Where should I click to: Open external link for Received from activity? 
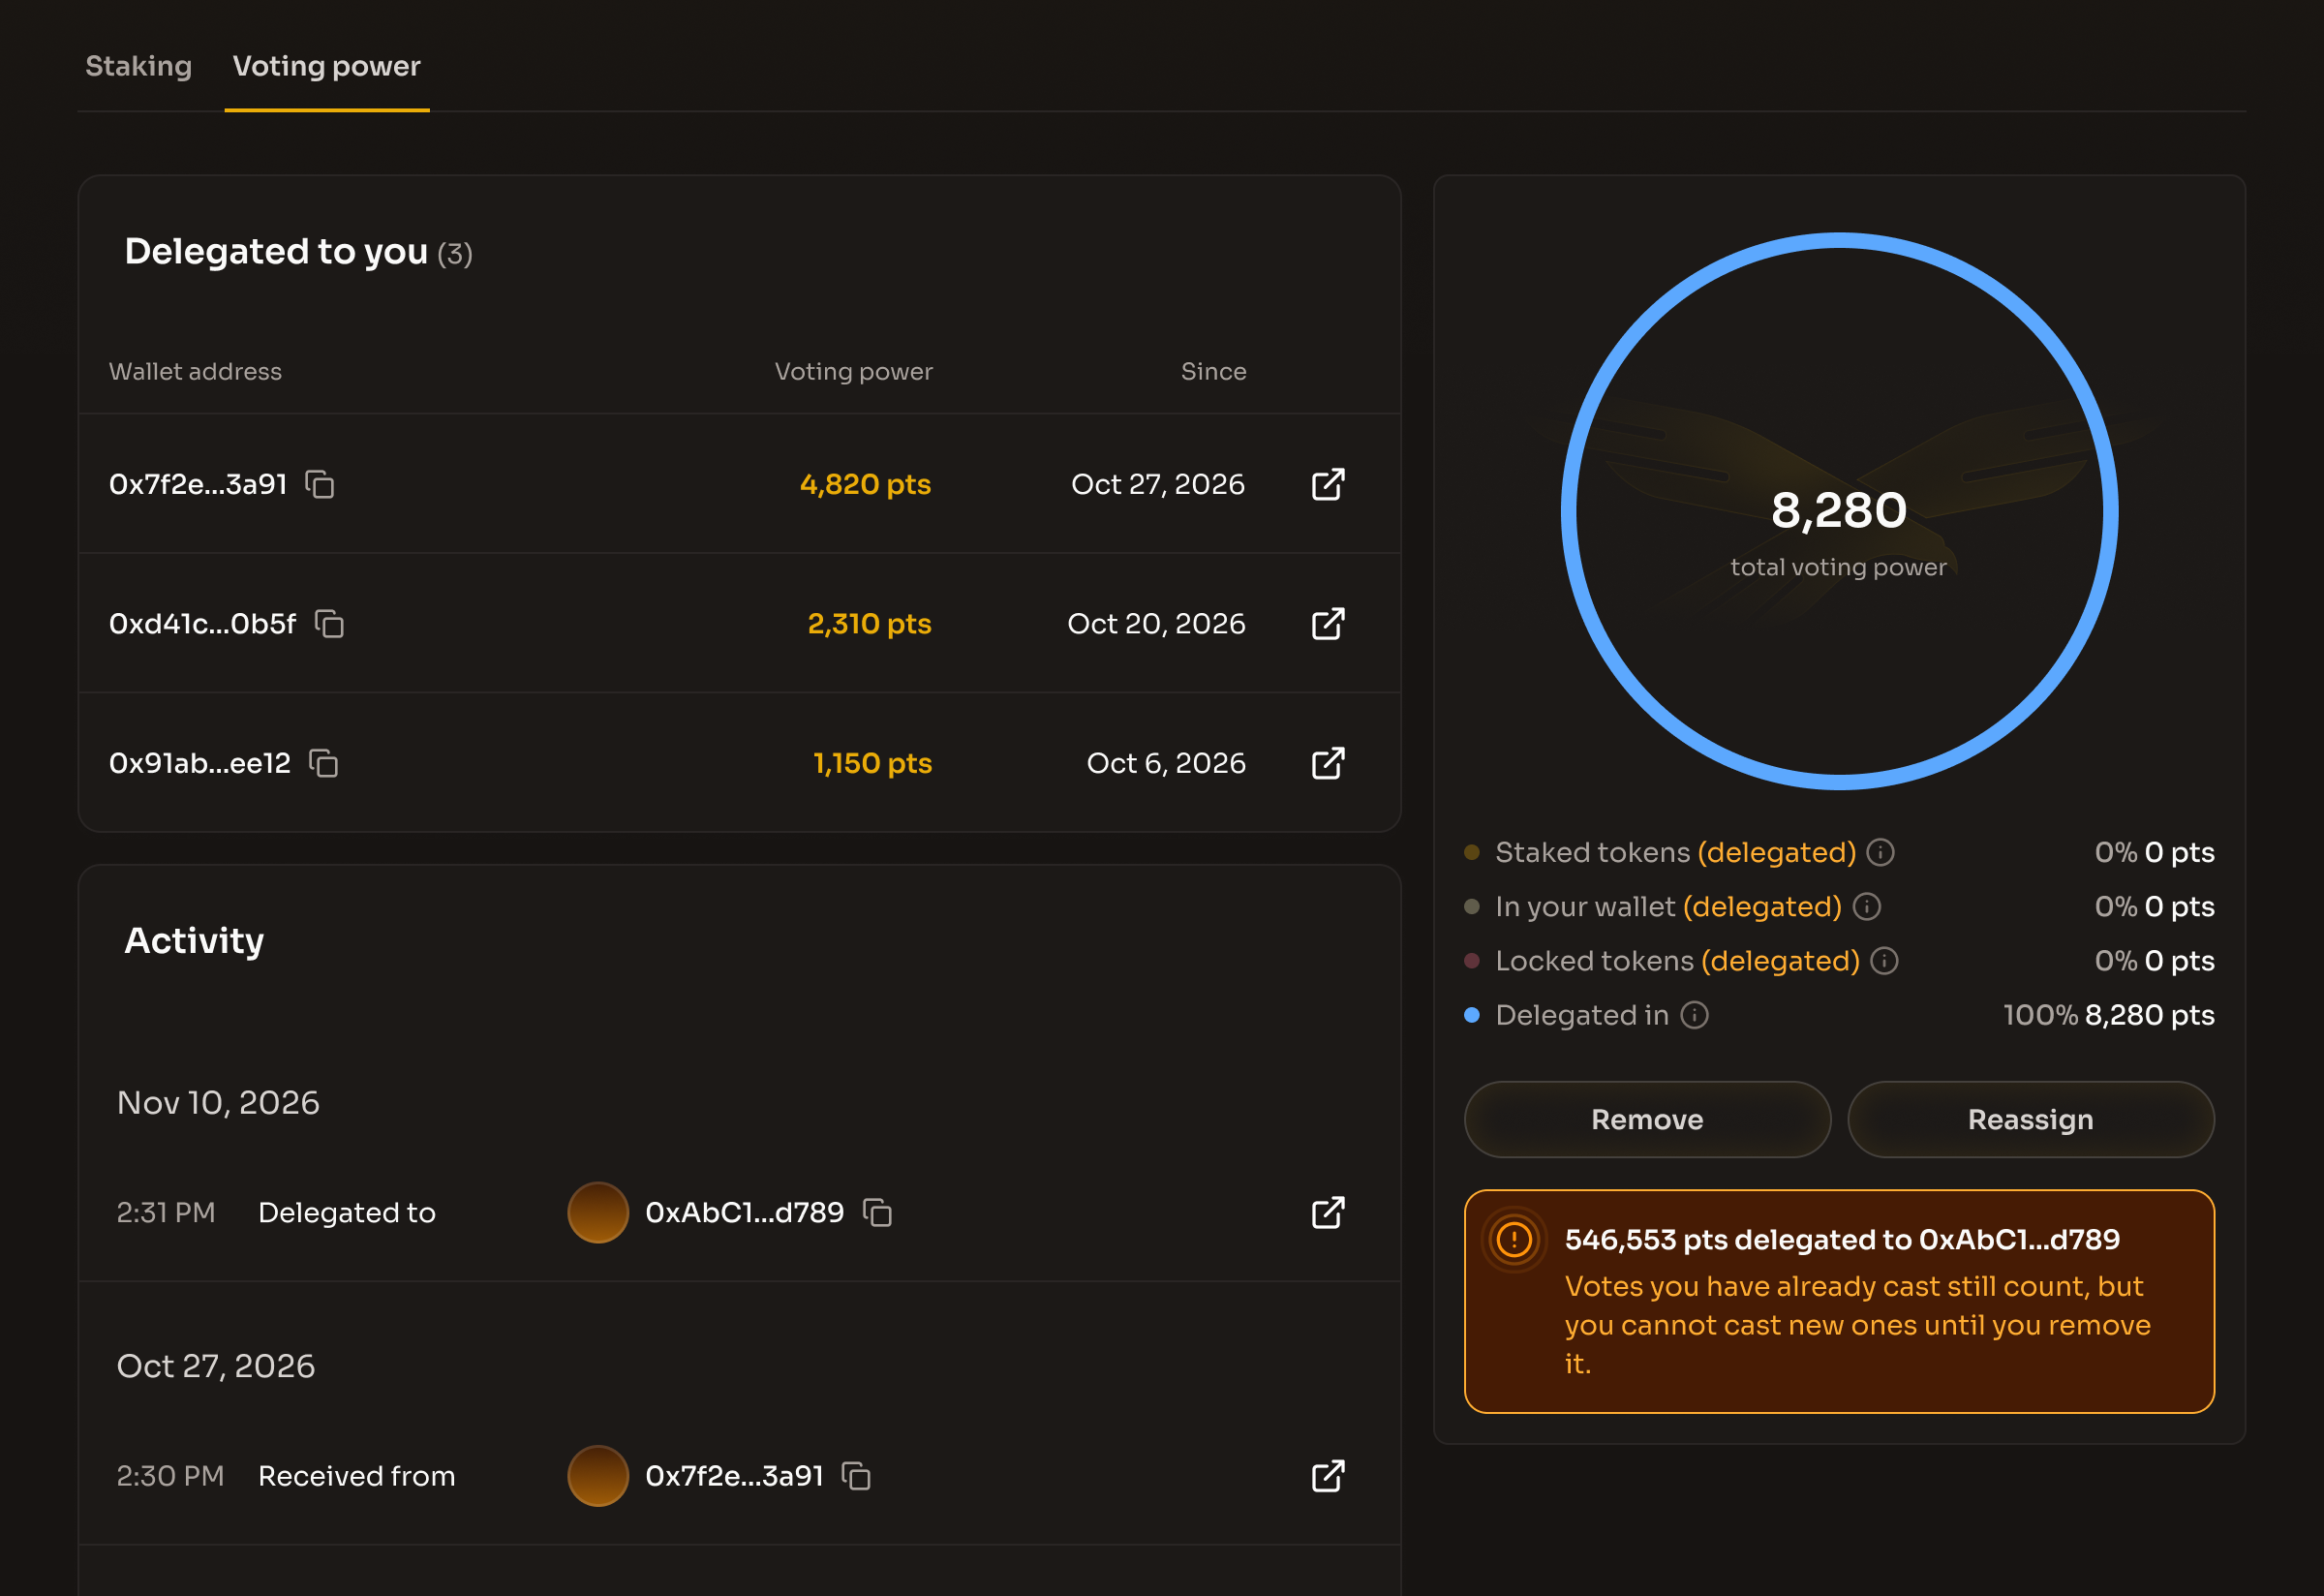tap(1328, 1477)
